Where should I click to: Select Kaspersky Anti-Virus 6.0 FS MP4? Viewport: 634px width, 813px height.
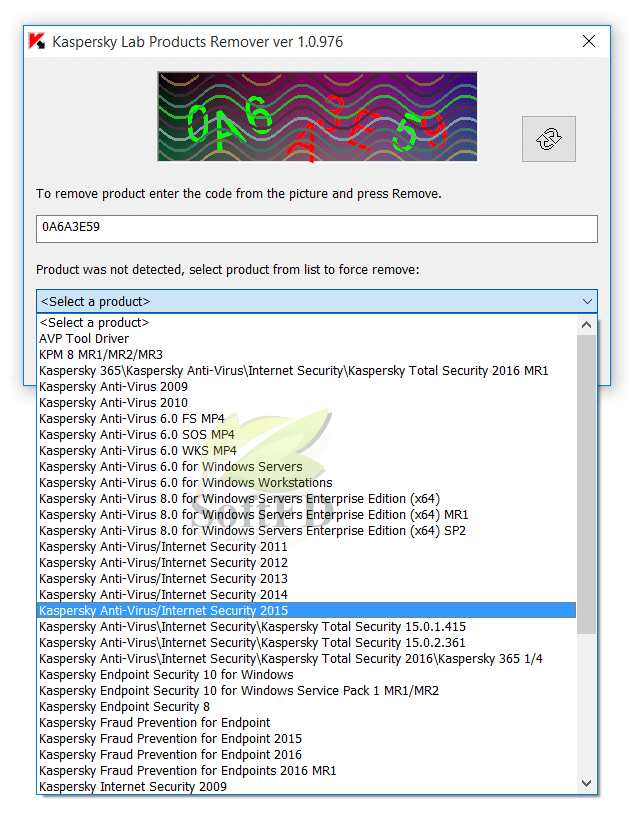pyautogui.click(x=306, y=418)
